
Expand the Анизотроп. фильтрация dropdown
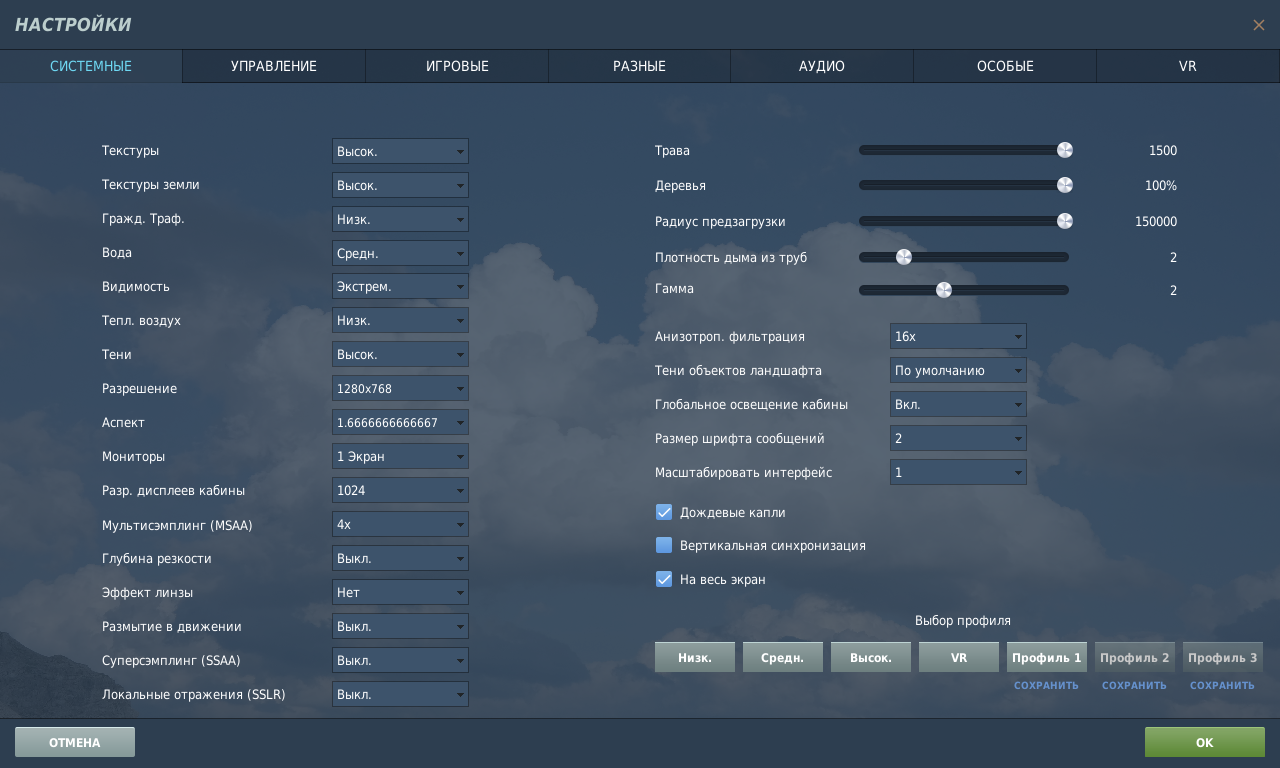point(958,336)
